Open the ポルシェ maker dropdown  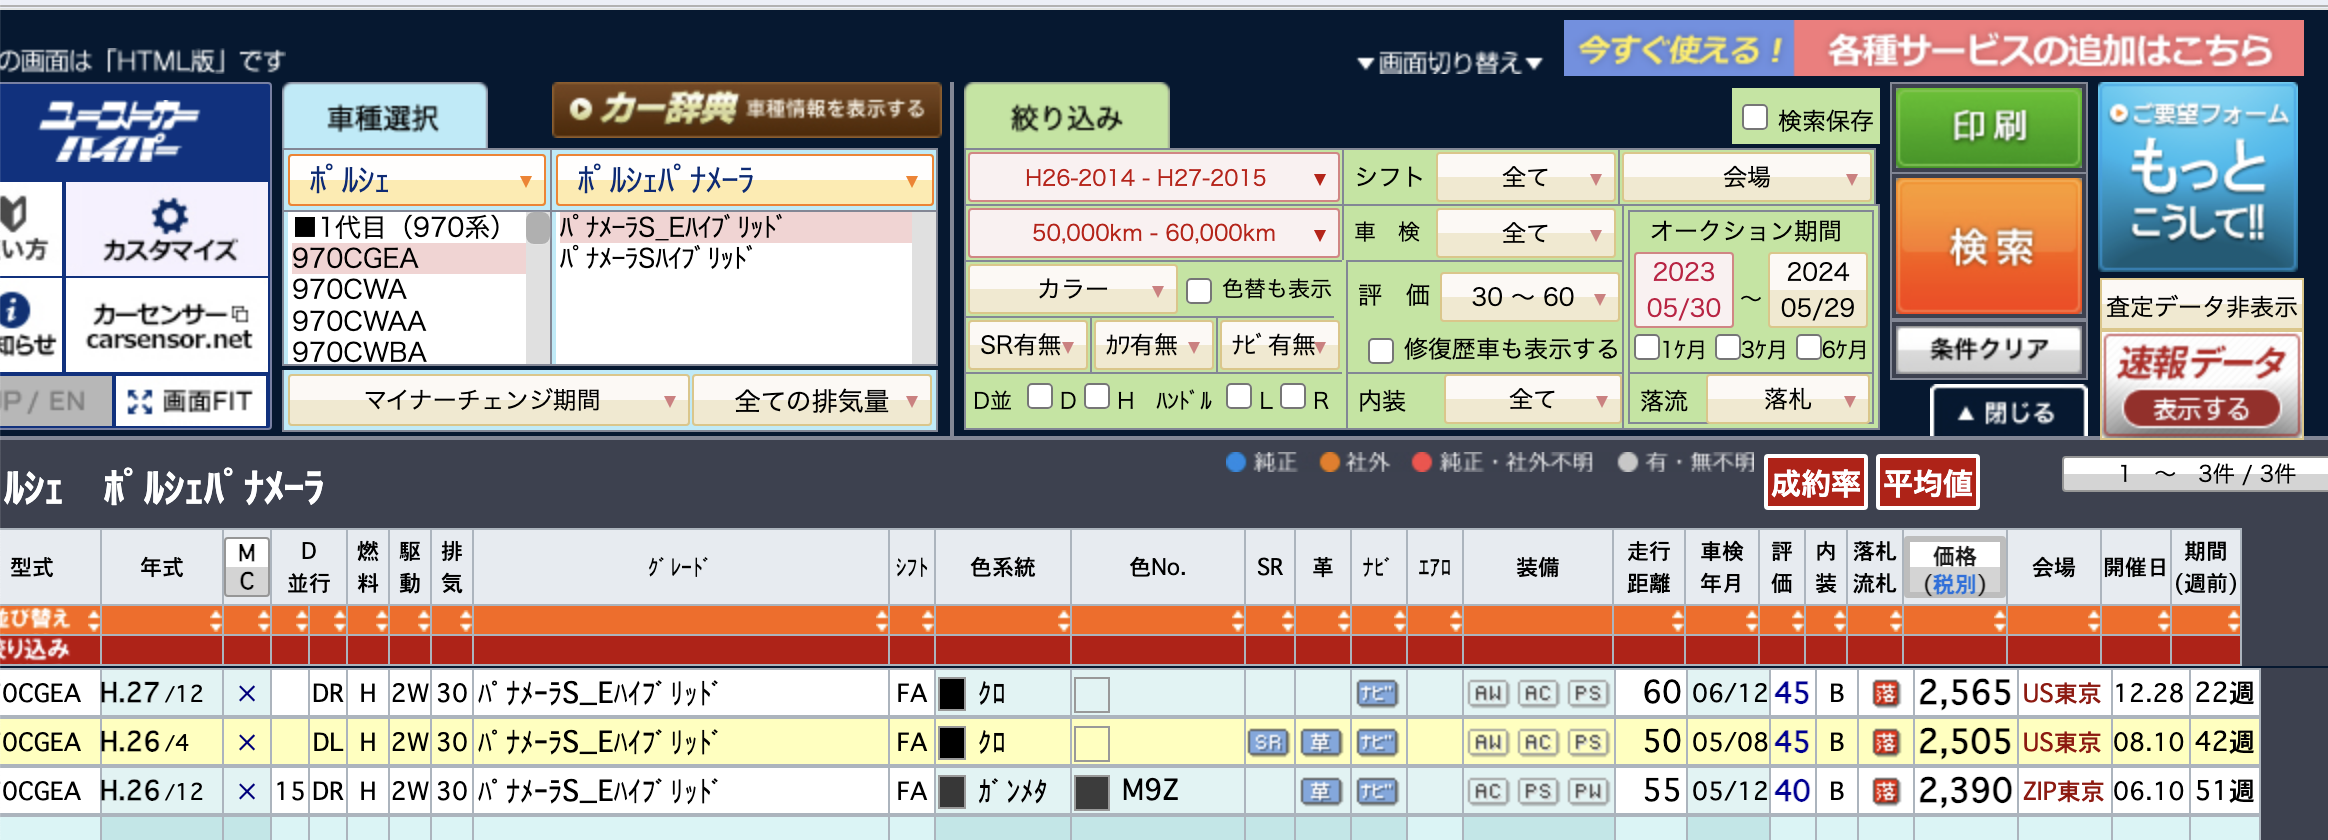point(416,180)
